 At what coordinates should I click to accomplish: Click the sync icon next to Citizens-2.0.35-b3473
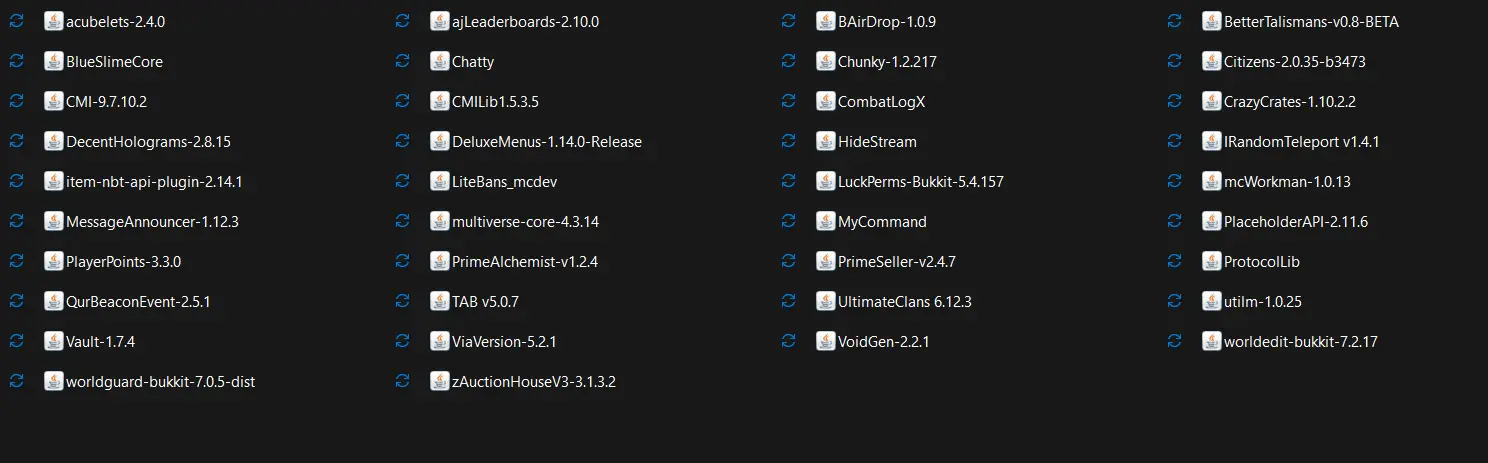1174,61
